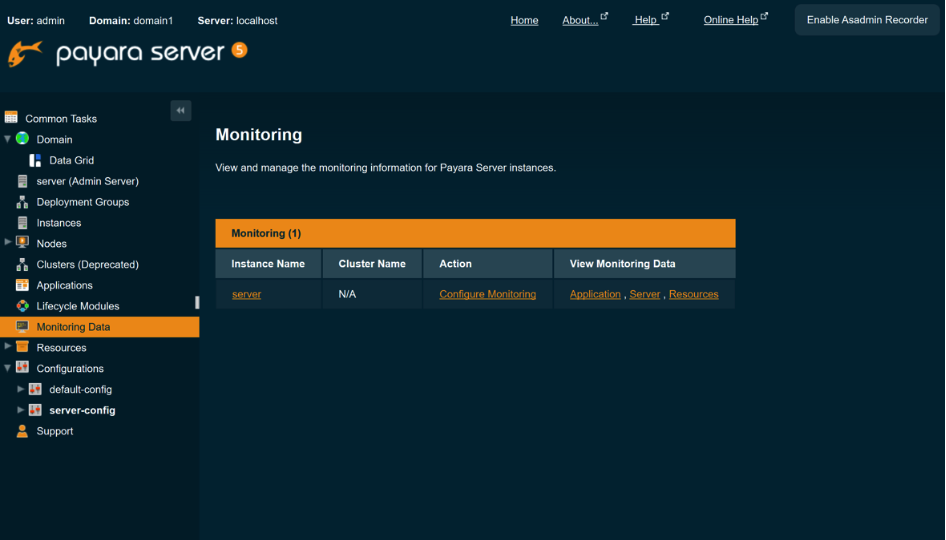Collapse the Domain tree node

8,139
